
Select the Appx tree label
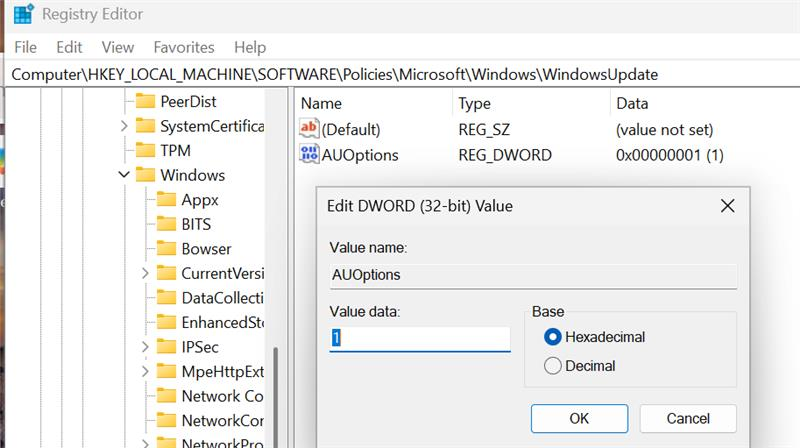[x=200, y=200]
